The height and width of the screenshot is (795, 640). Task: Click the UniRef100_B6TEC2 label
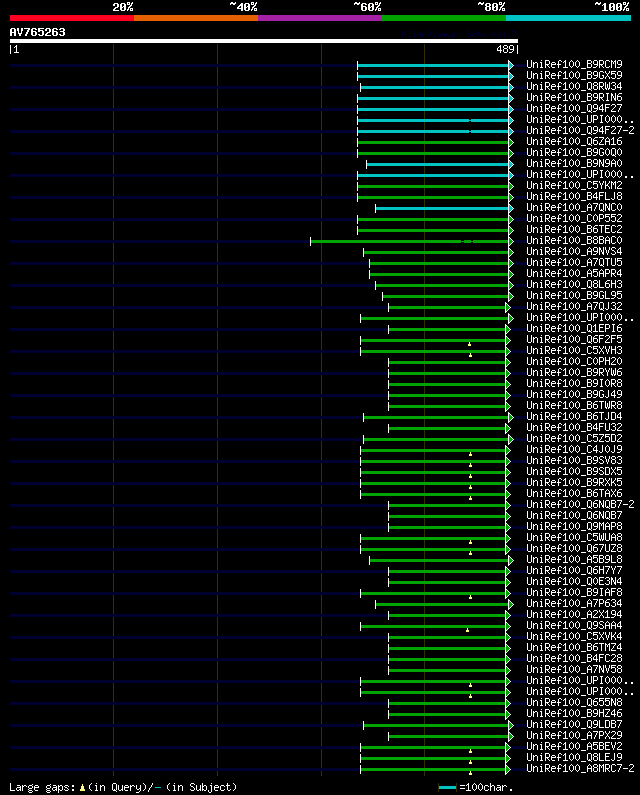pyautogui.click(x=574, y=230)
